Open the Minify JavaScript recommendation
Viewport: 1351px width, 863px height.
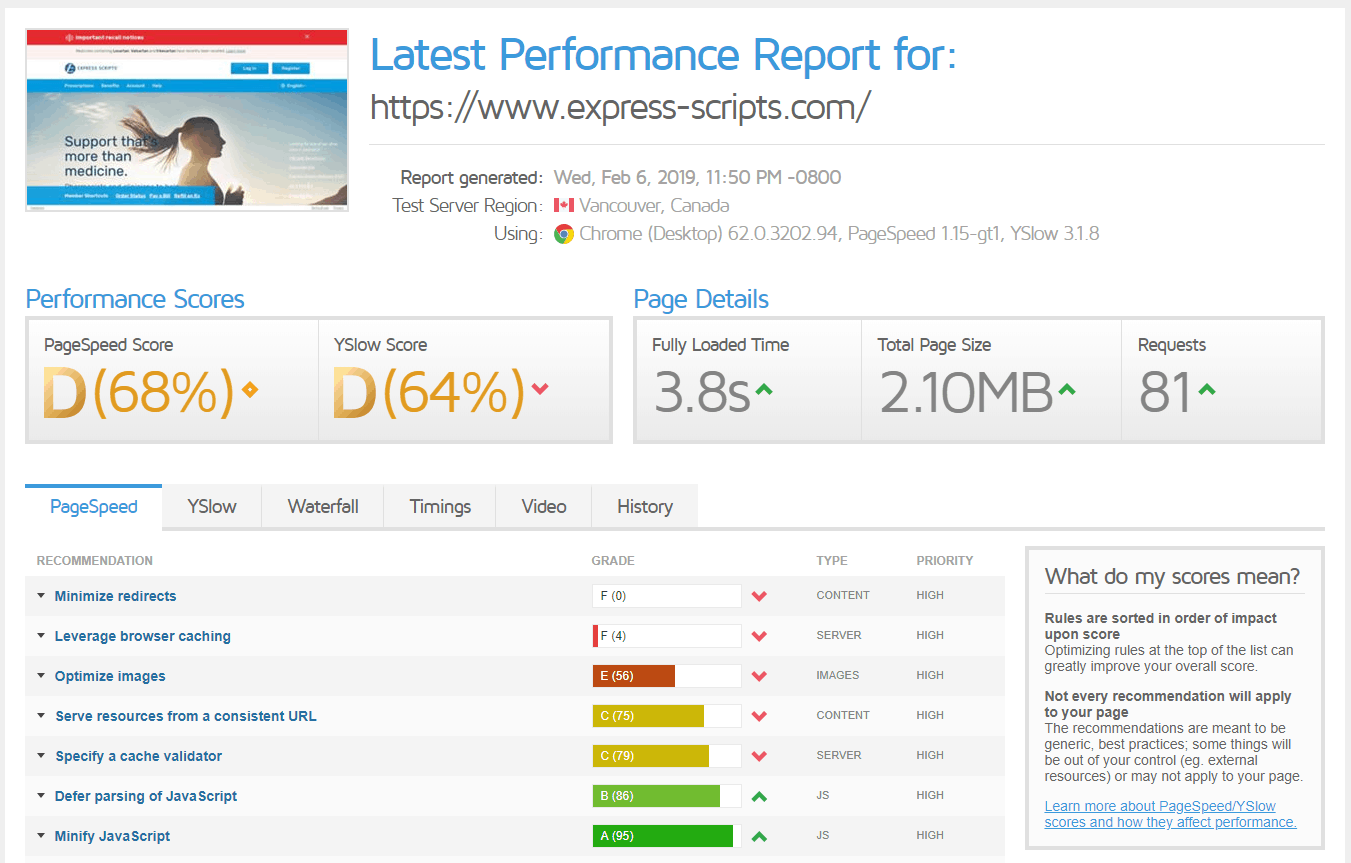pos(113,836)
